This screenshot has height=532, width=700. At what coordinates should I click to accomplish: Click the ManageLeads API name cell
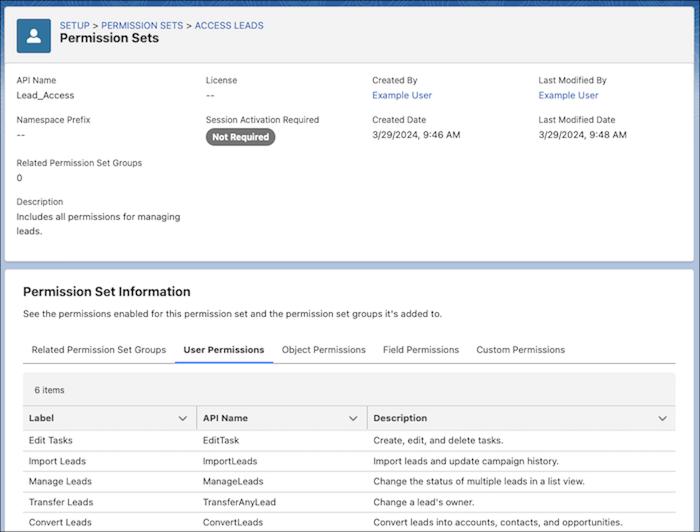[x=233, y=482]
